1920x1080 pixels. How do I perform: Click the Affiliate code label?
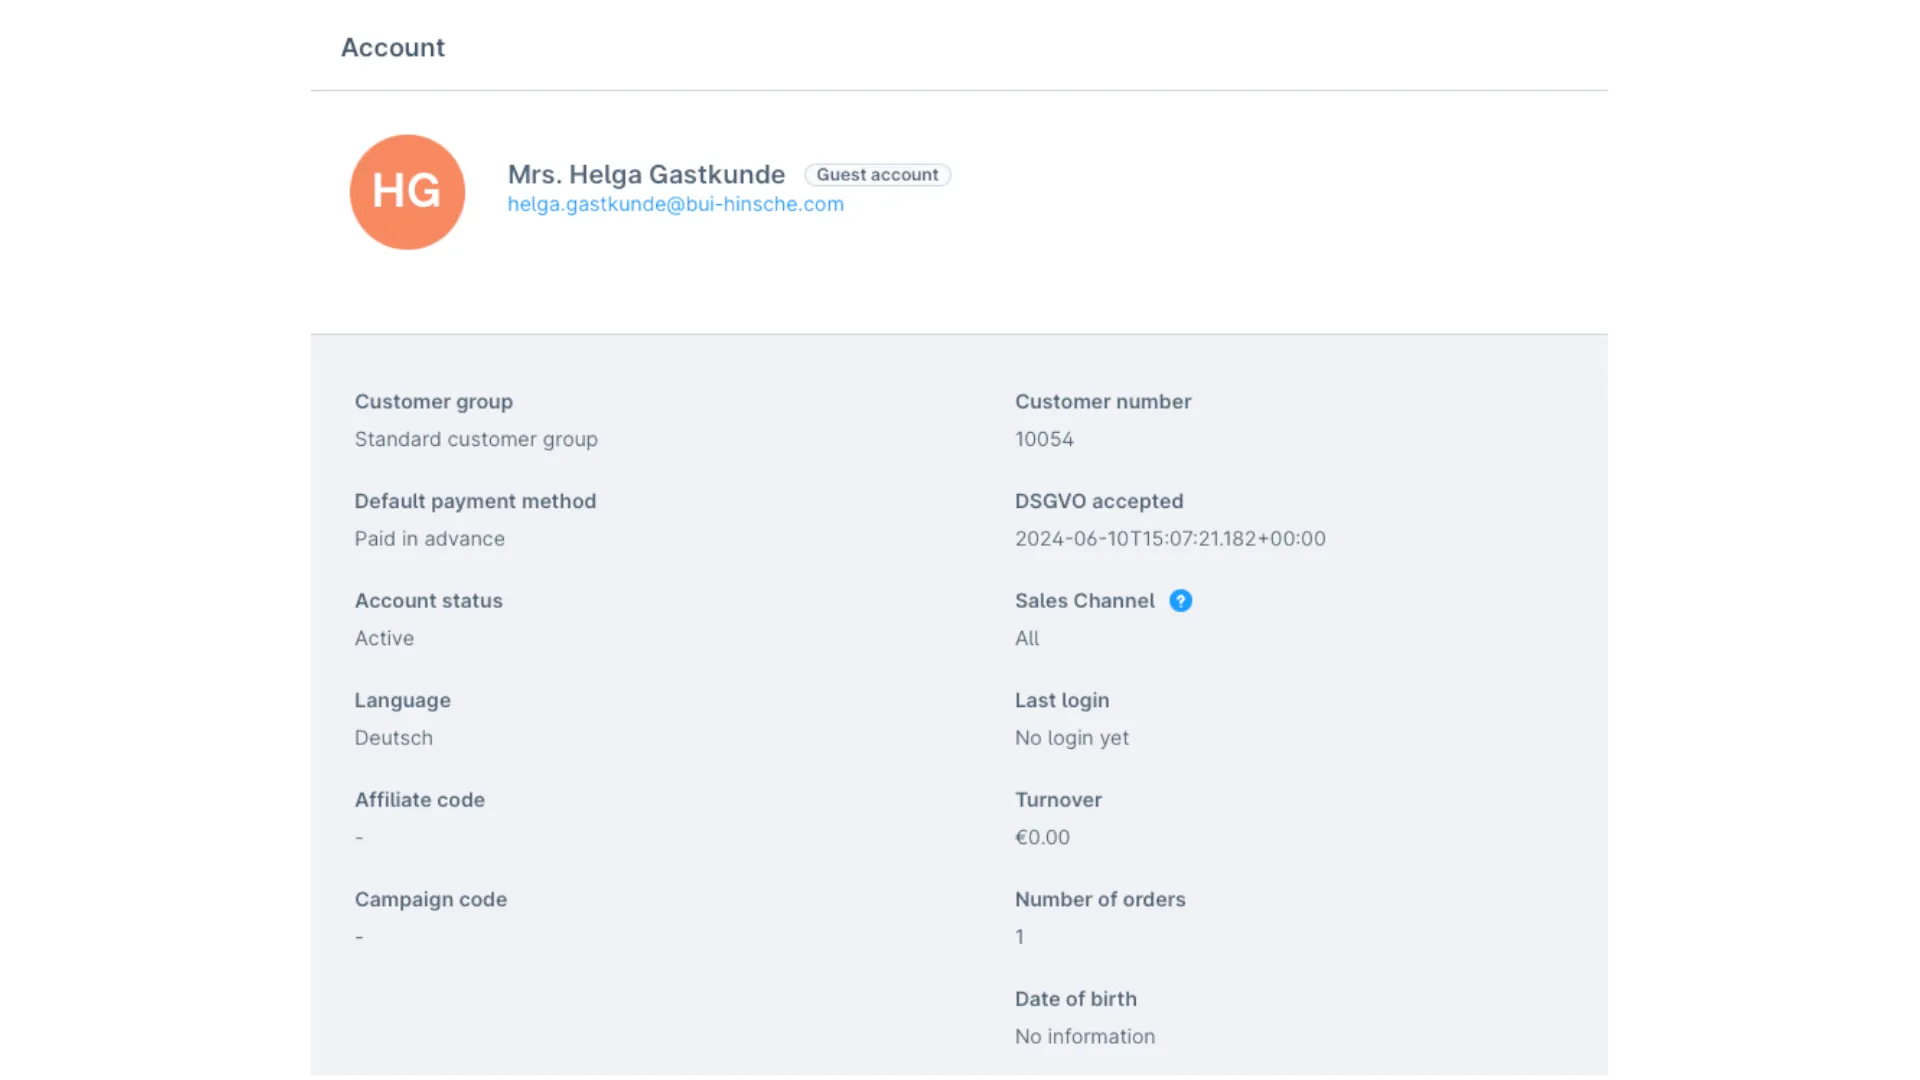tap(419, 800)
